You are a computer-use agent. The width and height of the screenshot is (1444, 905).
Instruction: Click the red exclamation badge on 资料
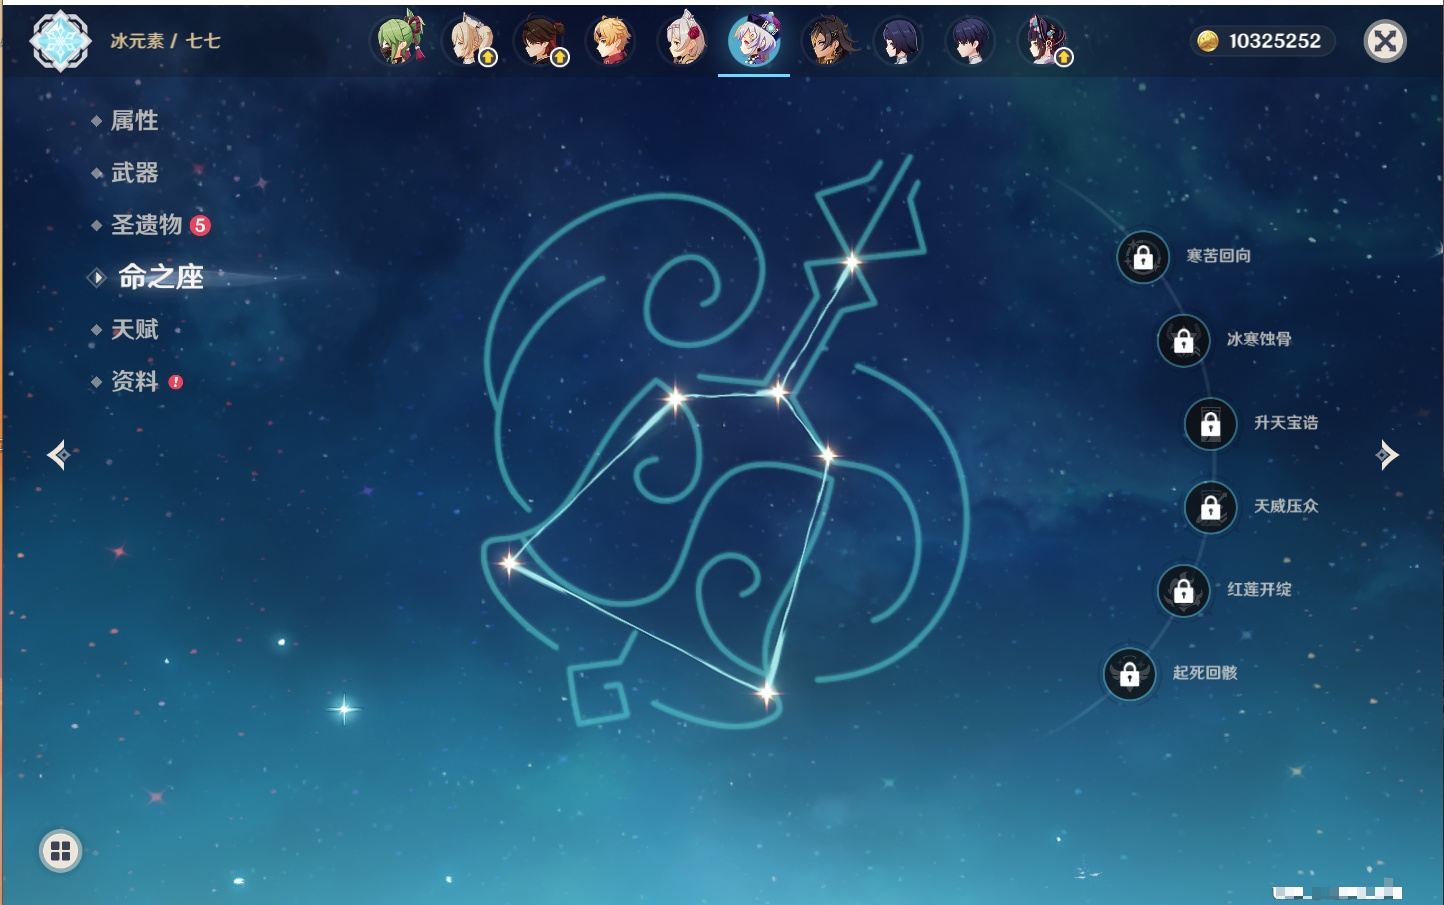click(x=176, y=382)
